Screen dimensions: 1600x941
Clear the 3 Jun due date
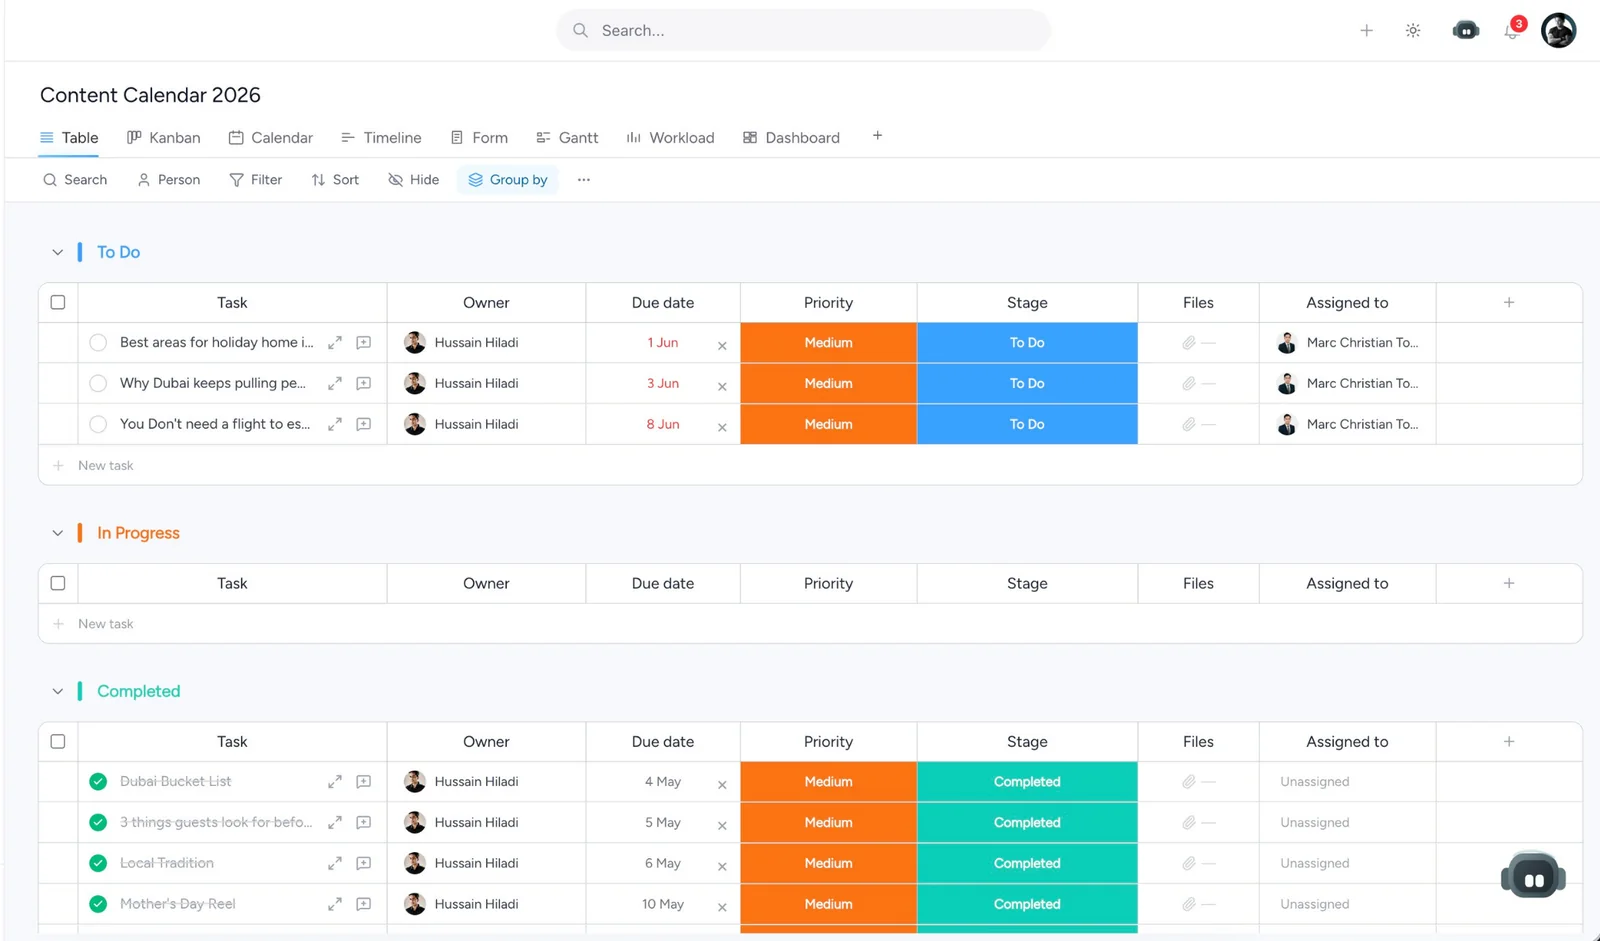[722, 387]
